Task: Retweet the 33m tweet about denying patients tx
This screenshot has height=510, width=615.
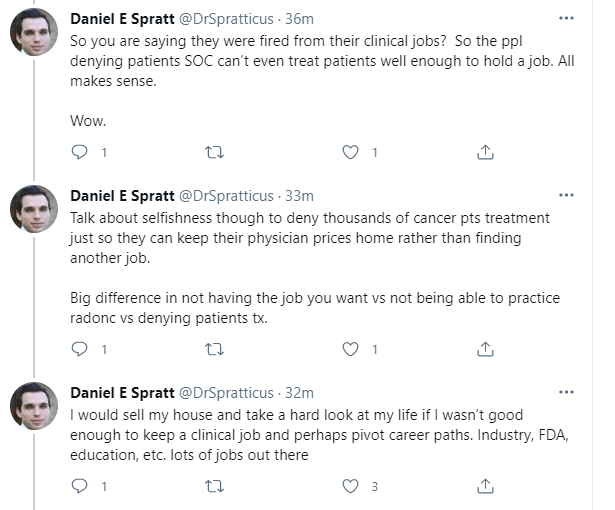Action: point(214,349)
